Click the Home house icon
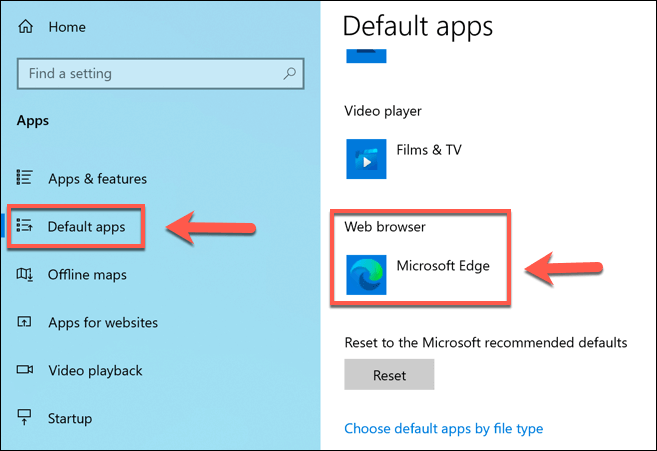 tap(26, 26)
